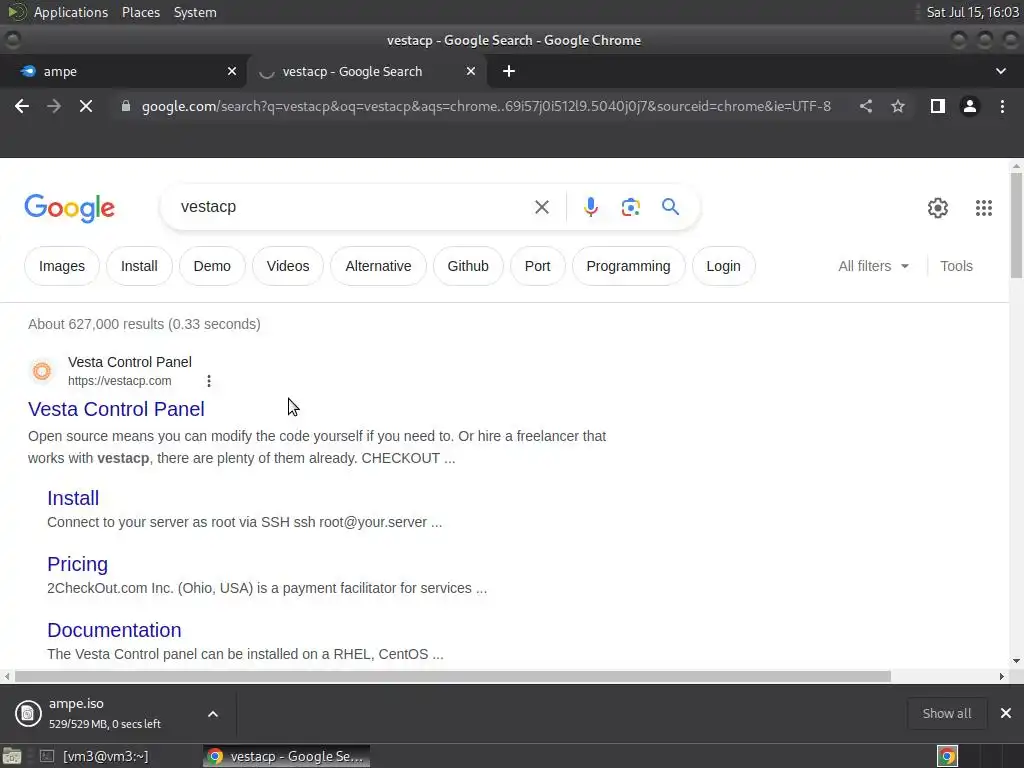Image resolution: width=1024 pixels, height=768 pixels.
Task: Filter results by Images
Action: pyautogui.click(x=62, y=266)
